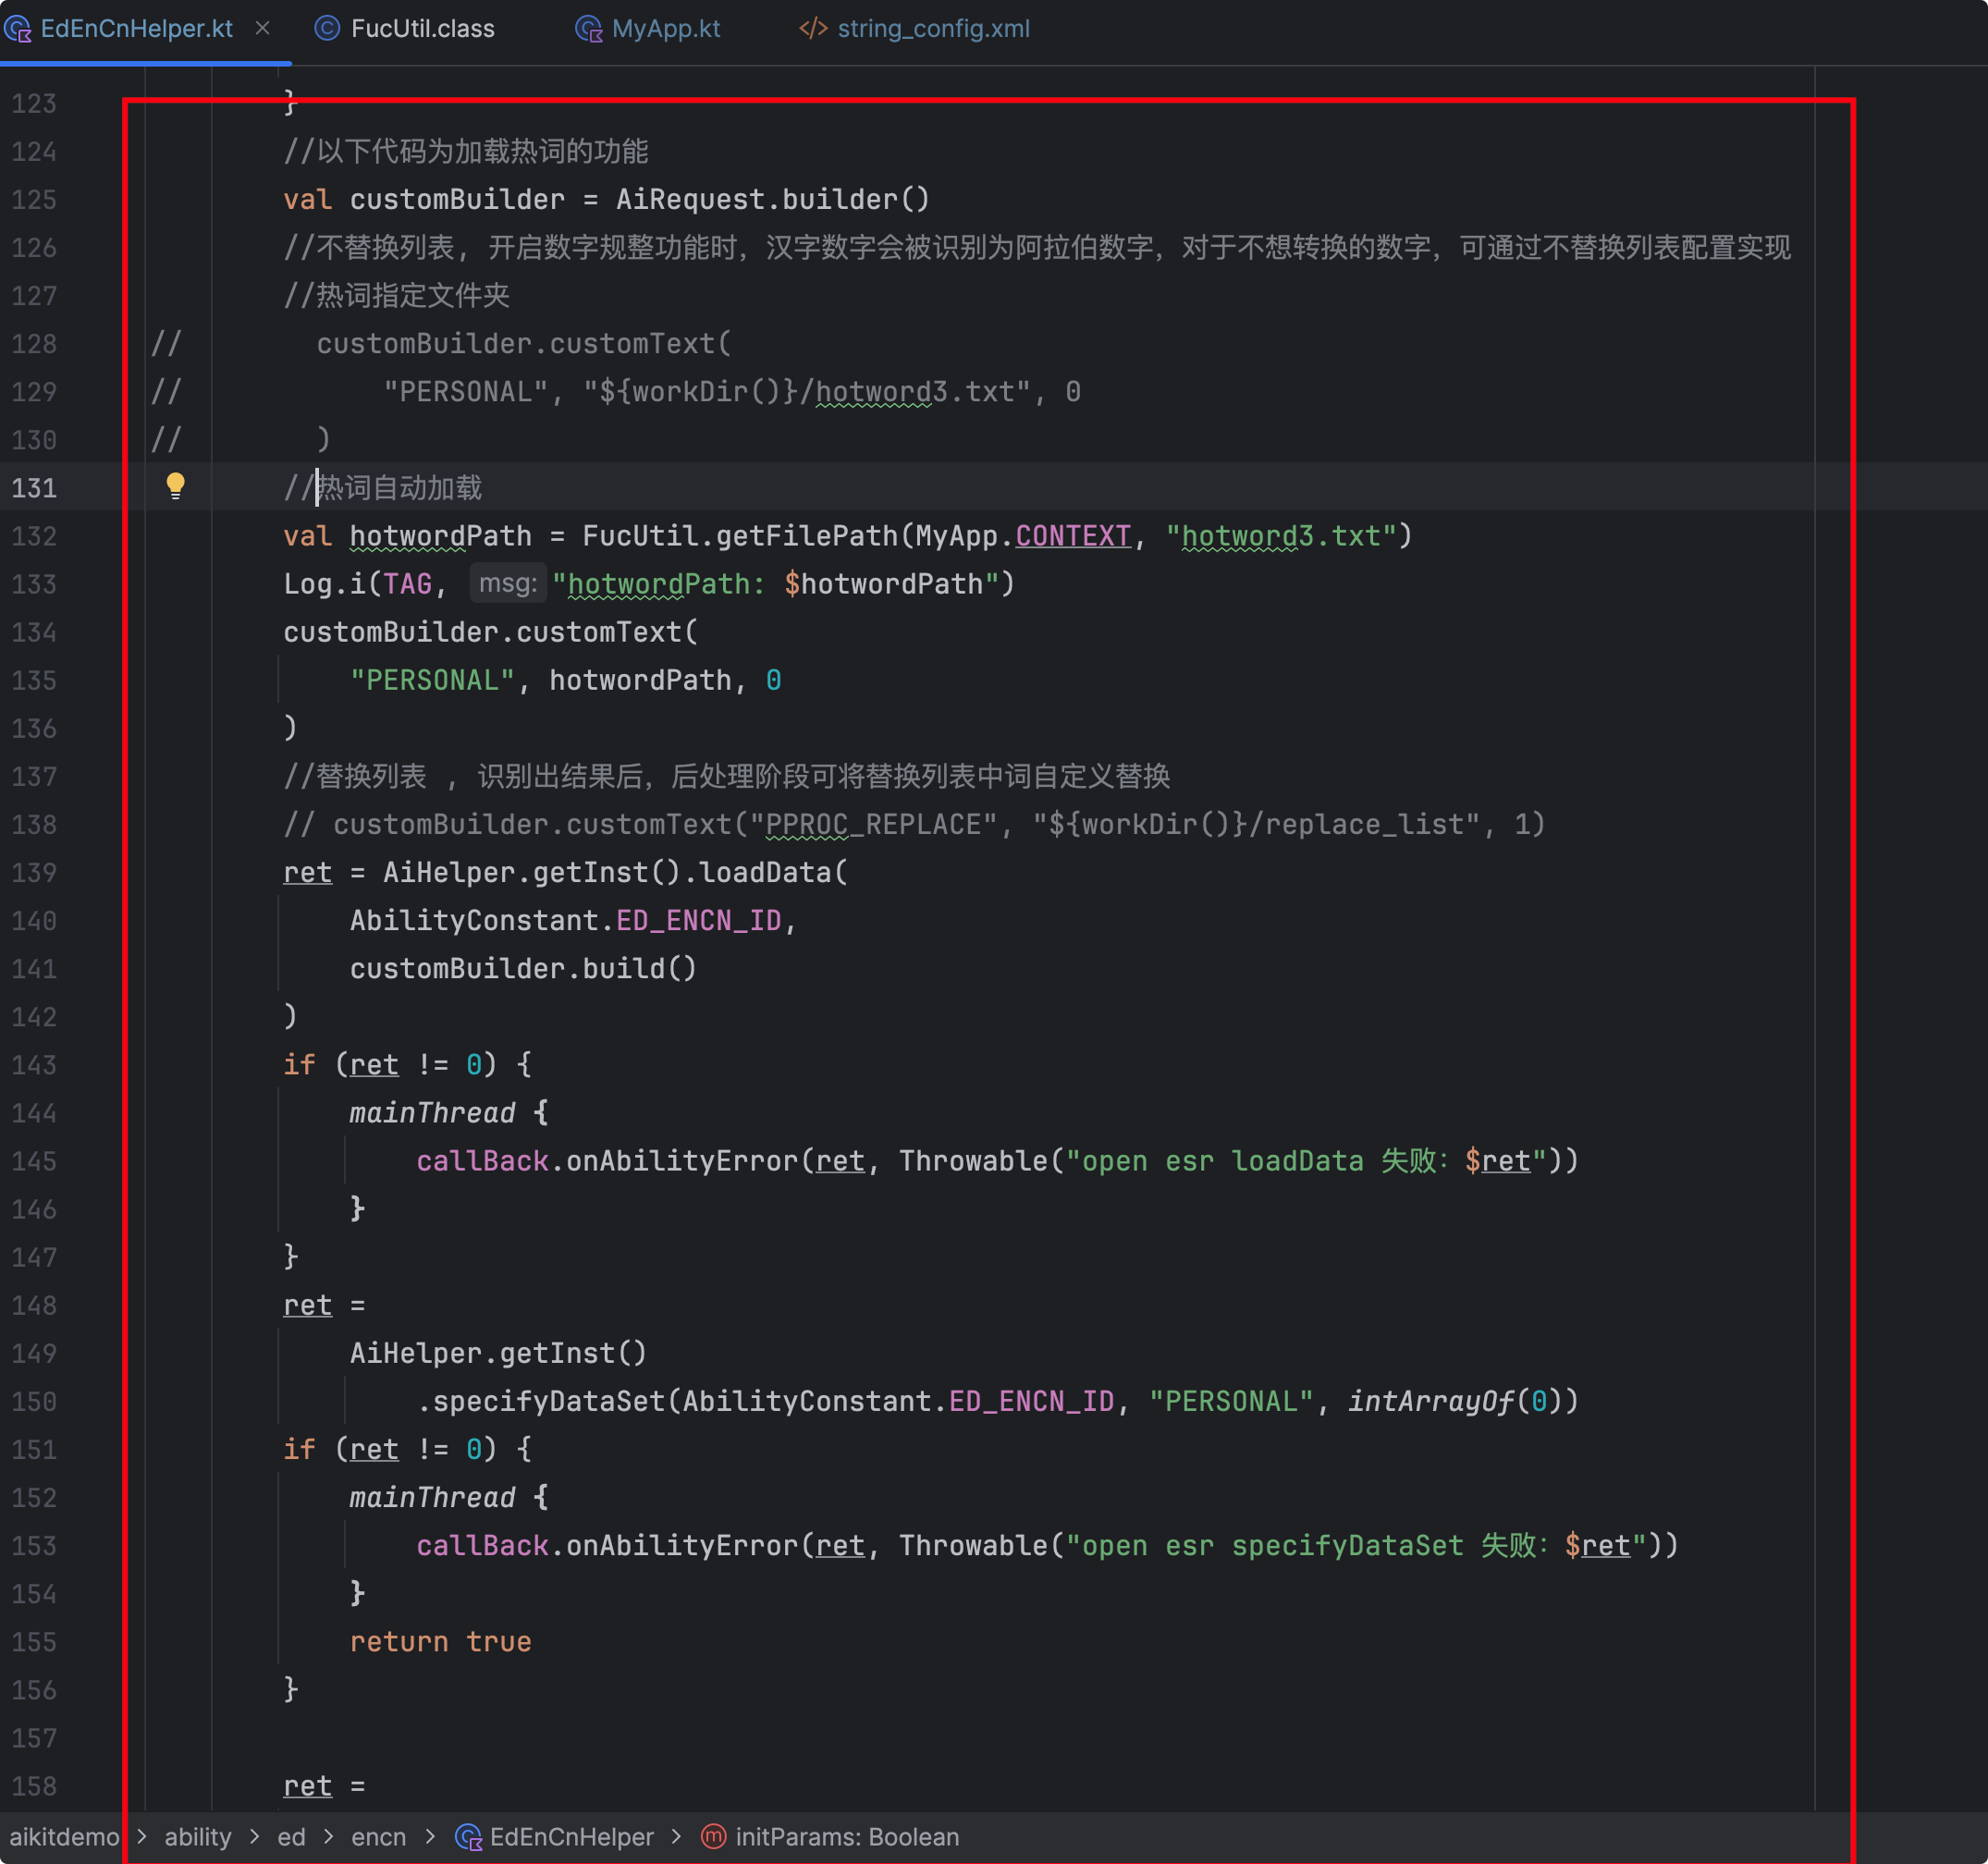Click the ed breadcrumb item
This screenshot has width=1988, height=1864.
pos(290,1837)
